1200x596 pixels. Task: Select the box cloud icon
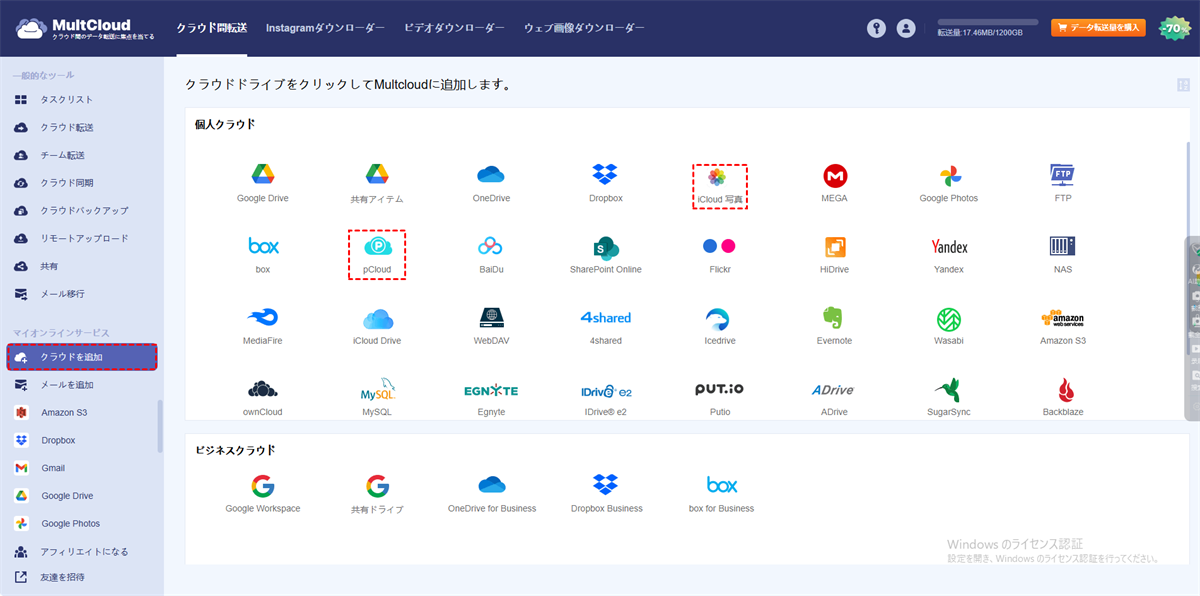tap(263, 246)
